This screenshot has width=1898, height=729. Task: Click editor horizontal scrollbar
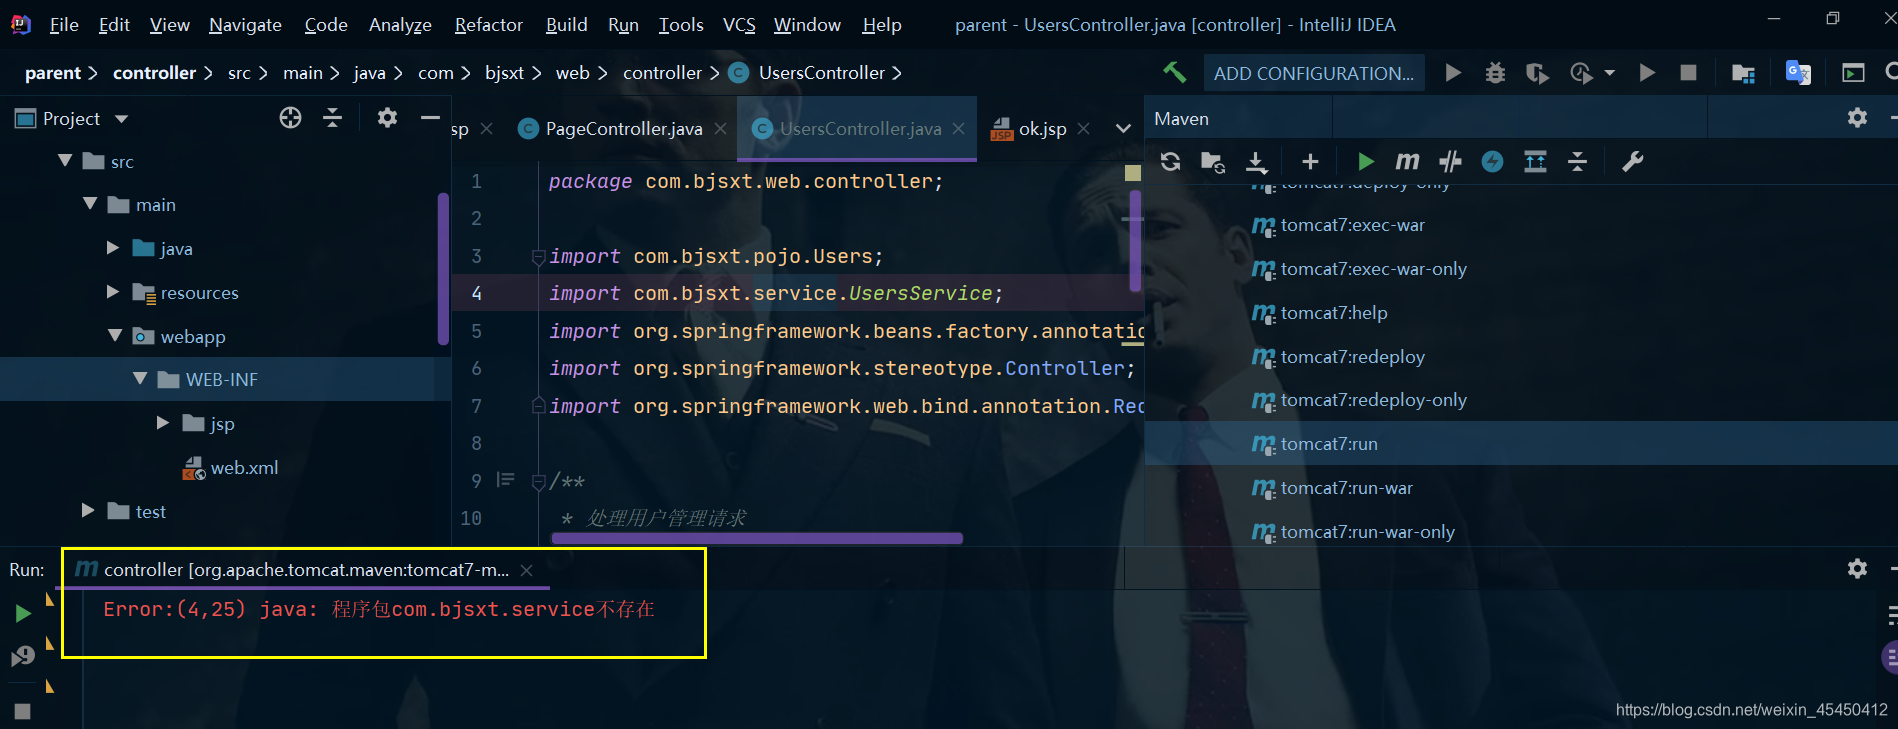pos(757,538)
